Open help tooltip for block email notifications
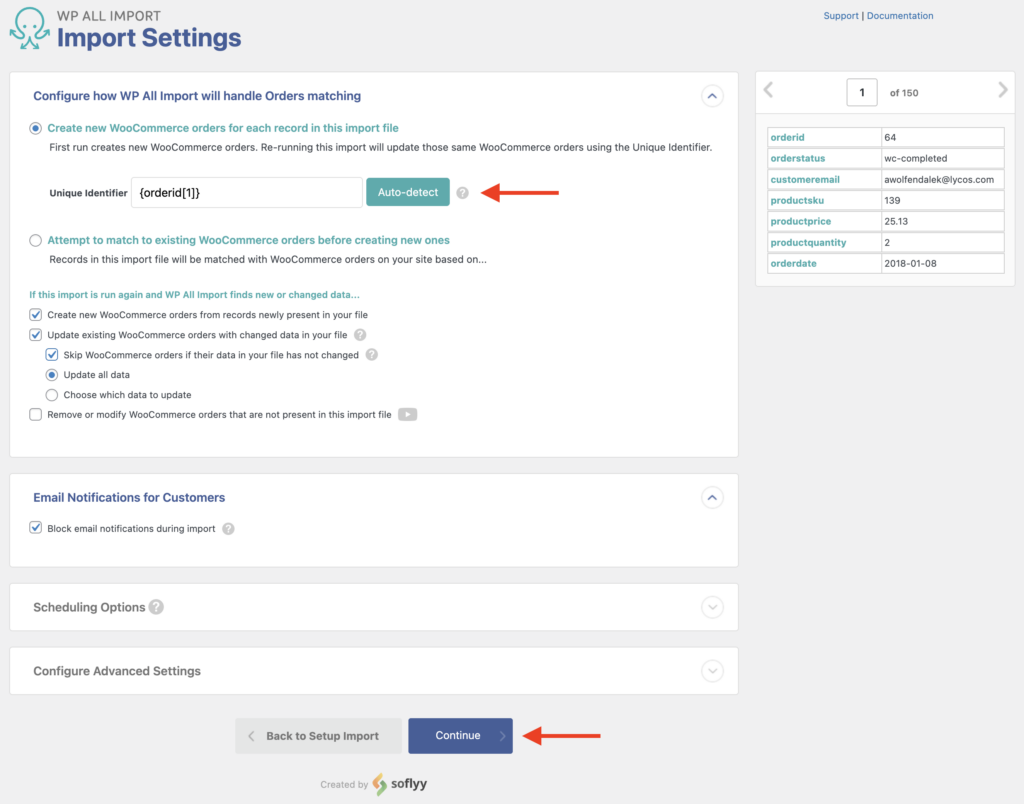Screen dimensions: 1024x804 pos(229,529)
